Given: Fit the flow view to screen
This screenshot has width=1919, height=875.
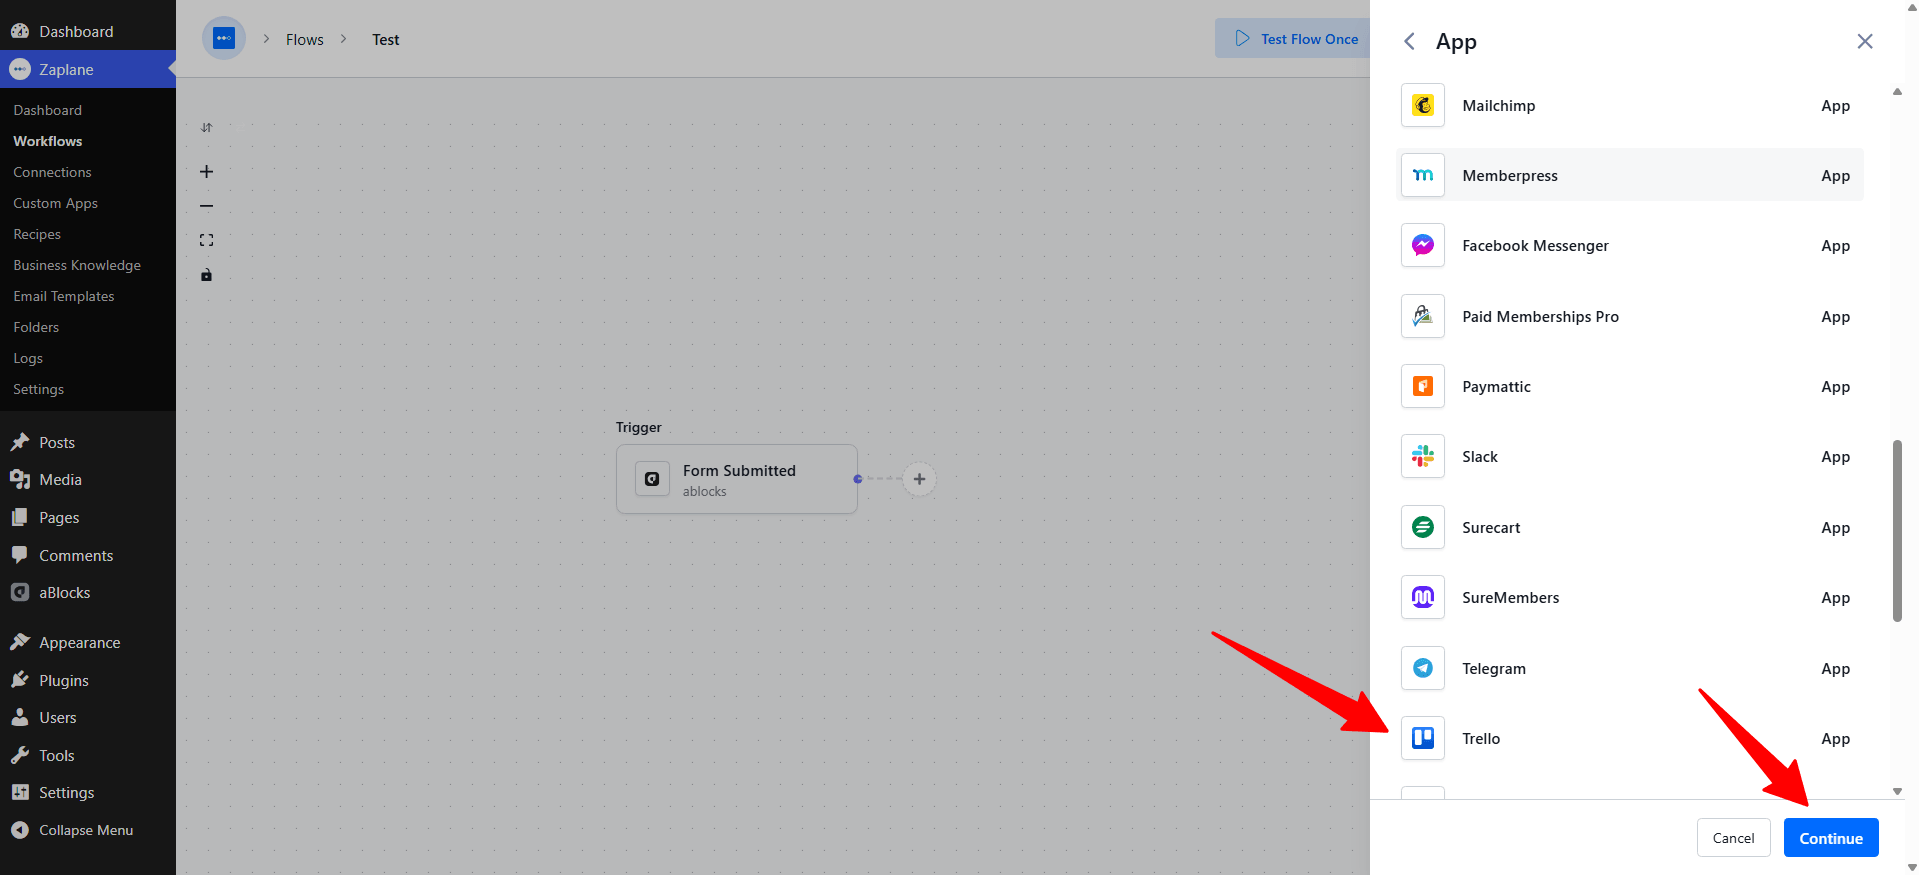Looking at the screenshot, I should pyautogui.click(x=206, y=240).
